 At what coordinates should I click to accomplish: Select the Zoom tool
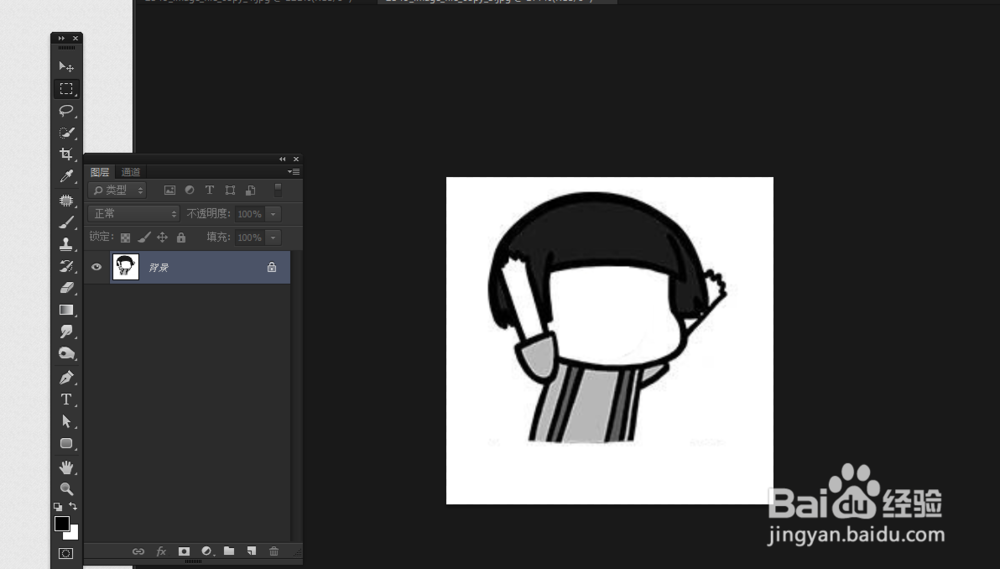point(66,489)
